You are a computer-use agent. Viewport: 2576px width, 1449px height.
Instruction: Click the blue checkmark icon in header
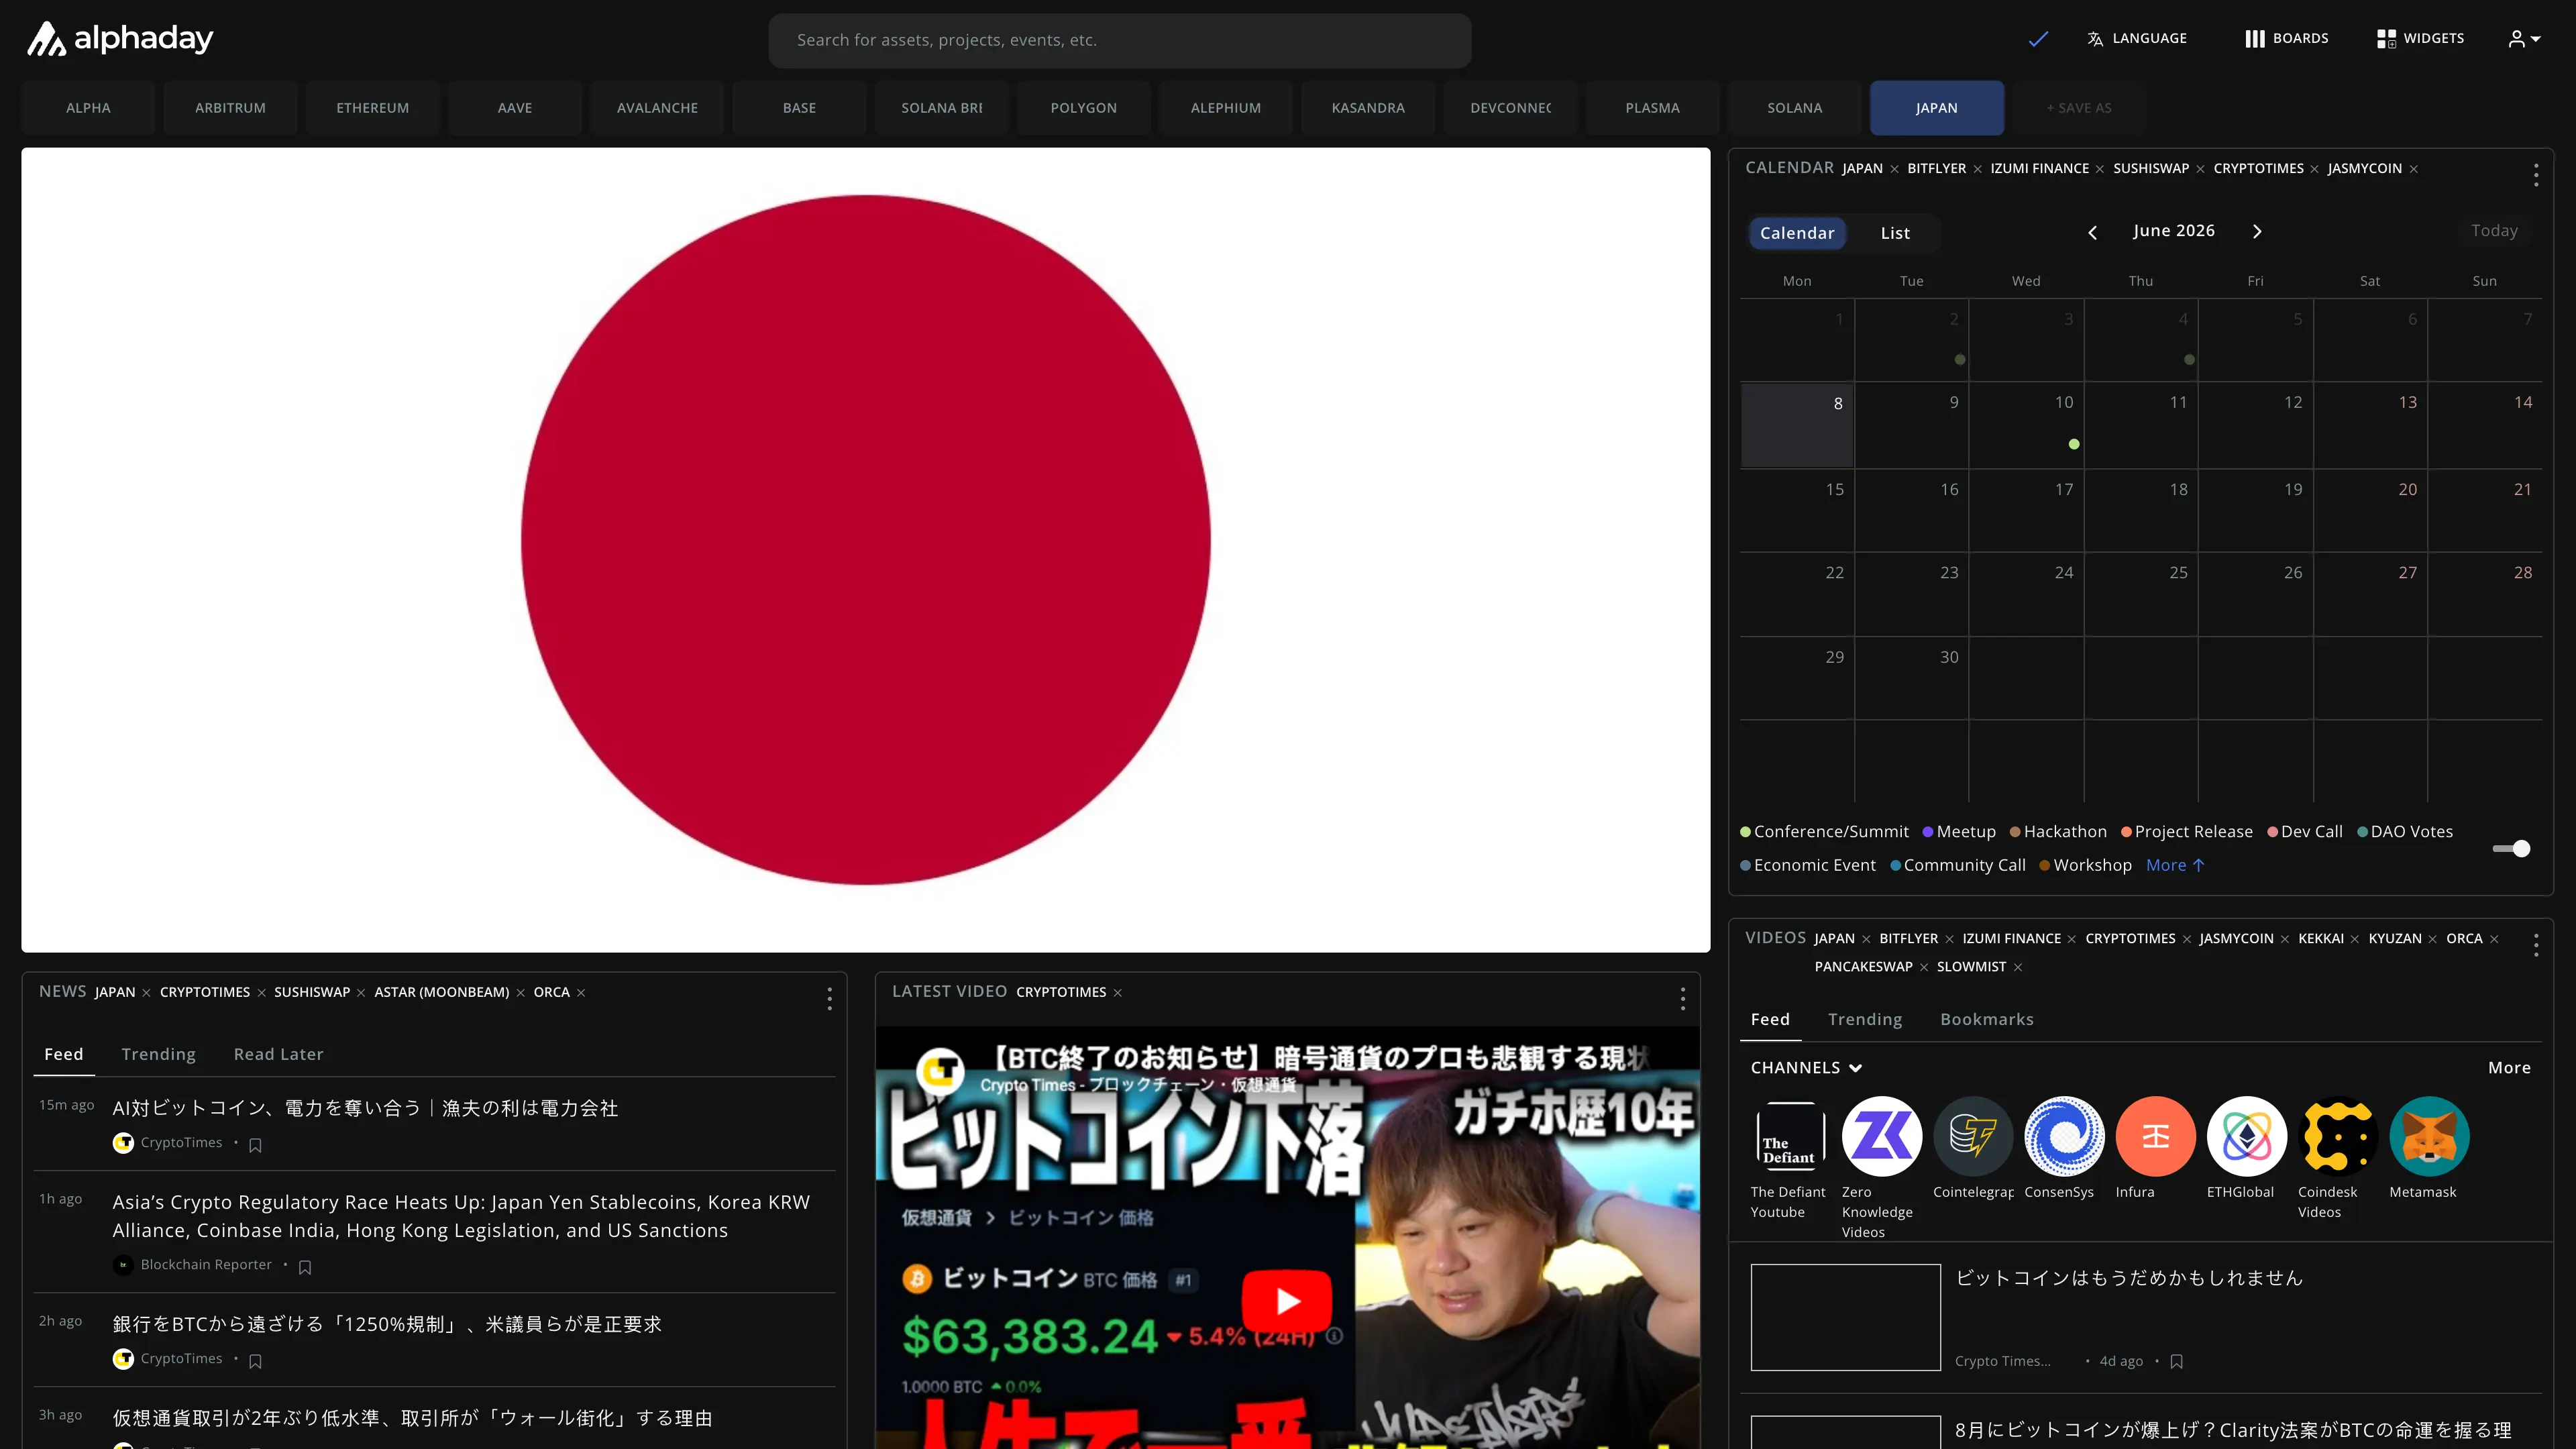[x=2038, y=39]
